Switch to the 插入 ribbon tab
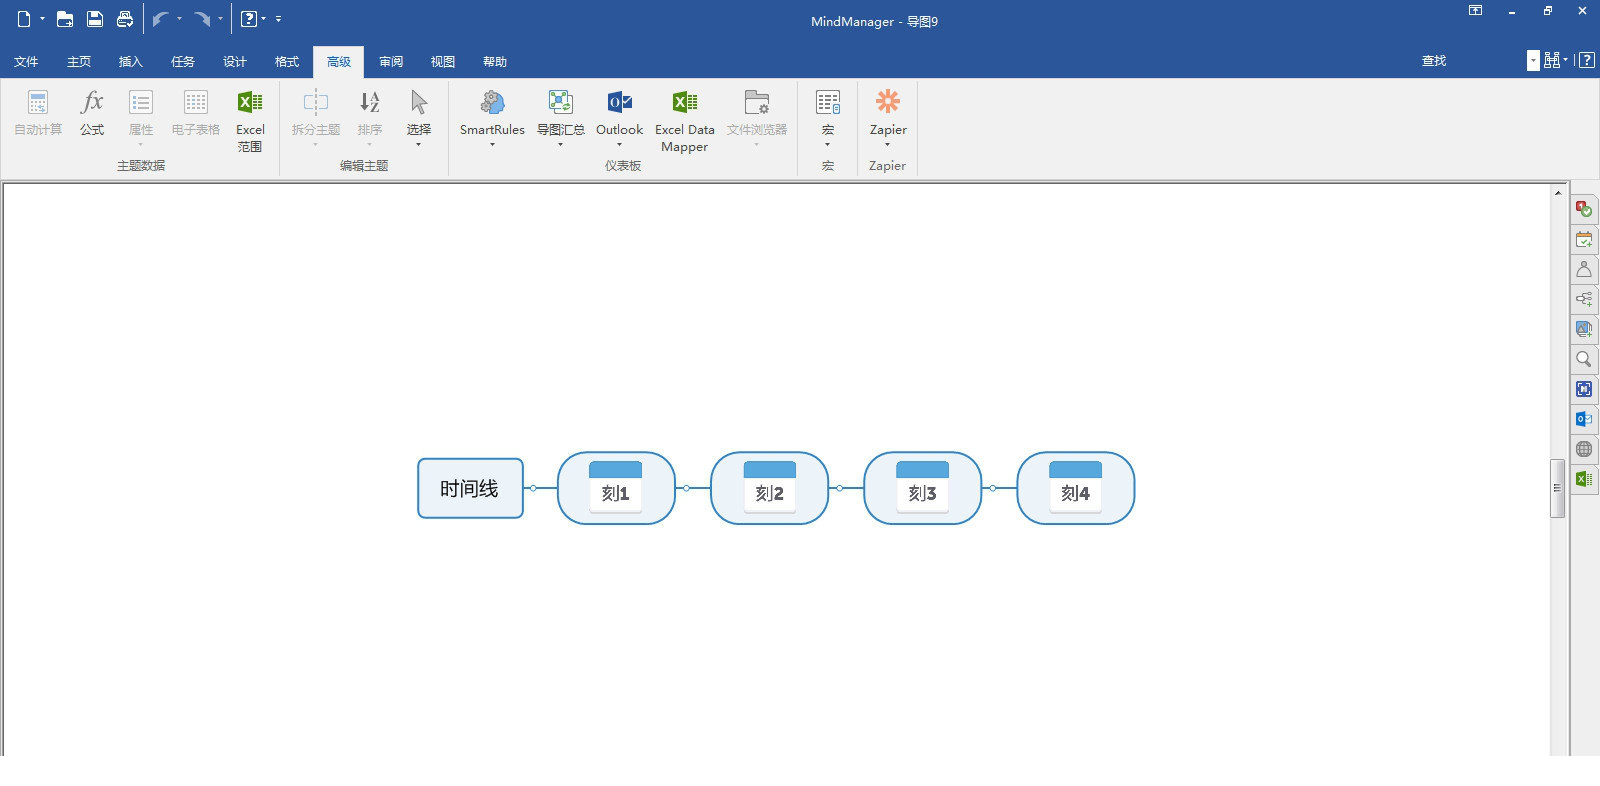 click(131, 62)
